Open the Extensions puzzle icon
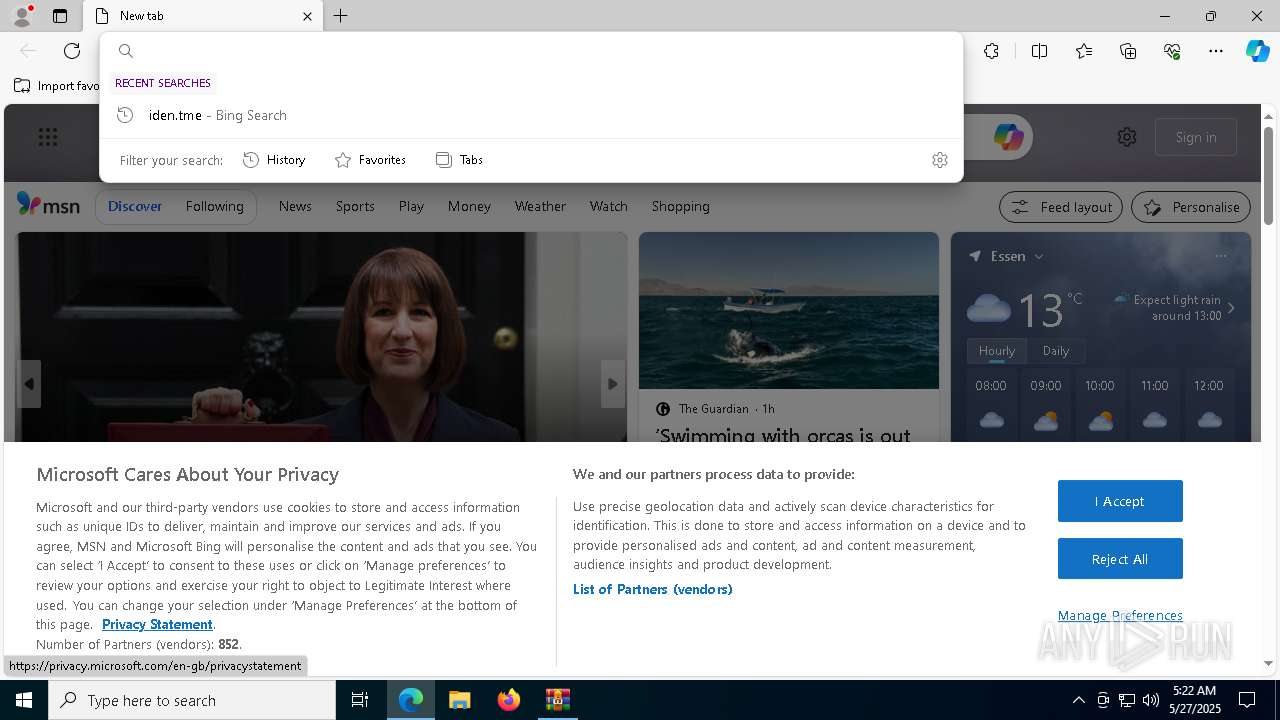 pos(991,51)
